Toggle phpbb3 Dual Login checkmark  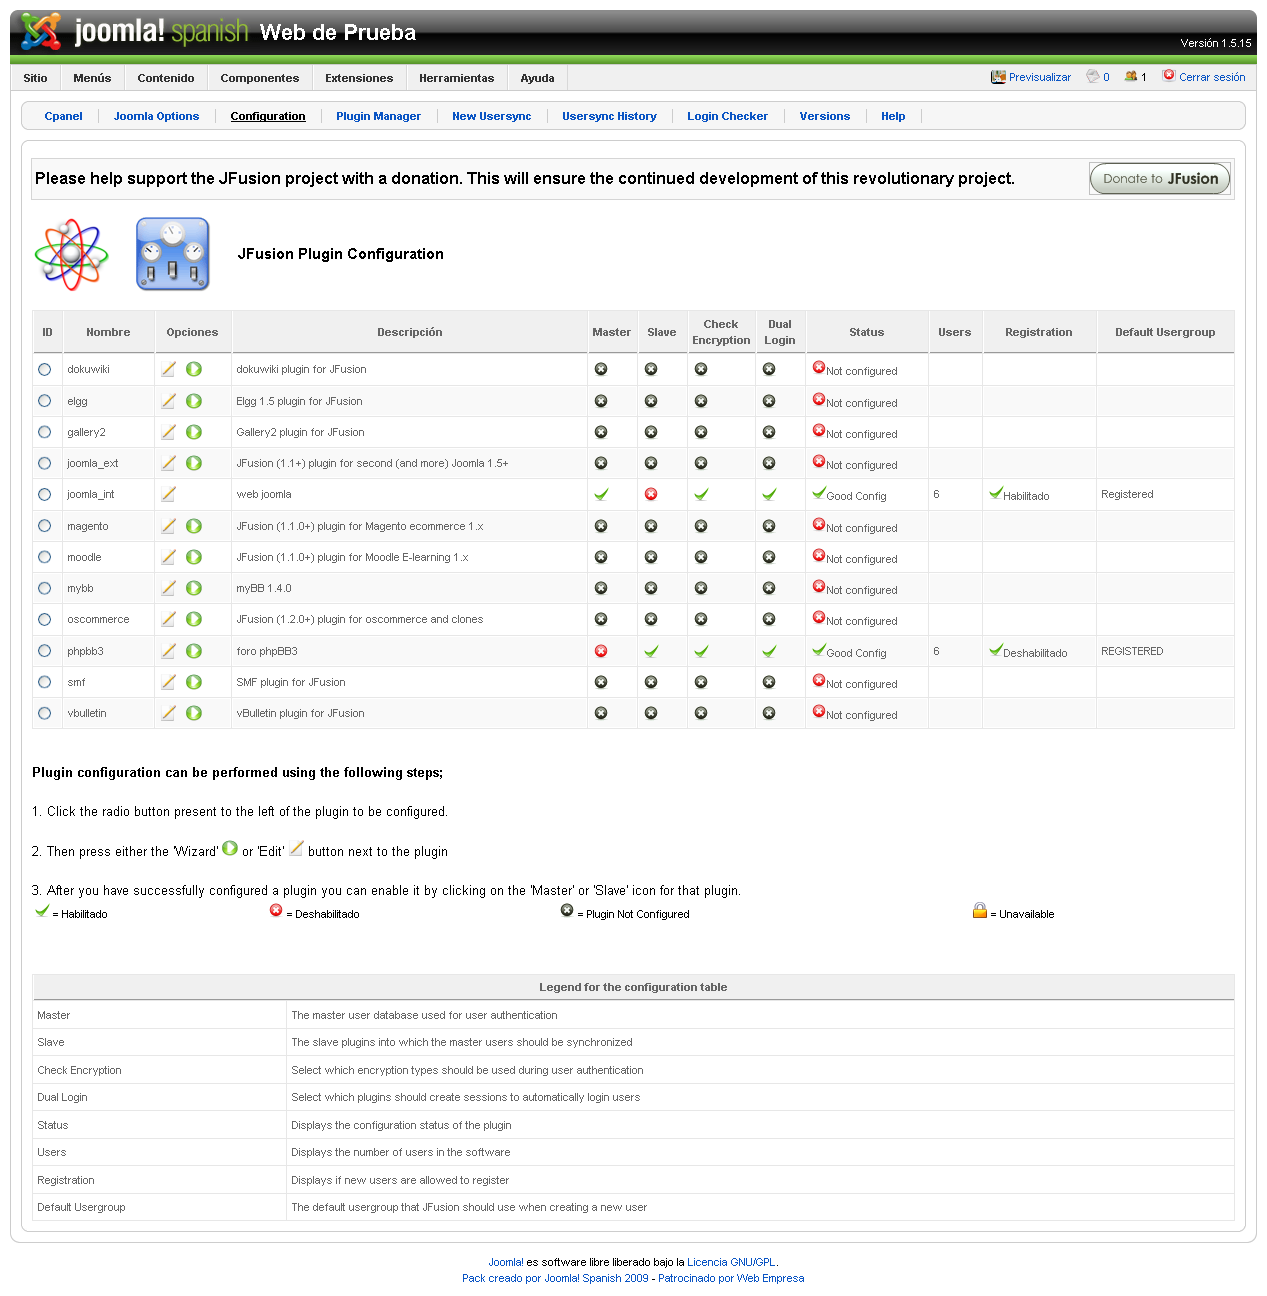tap(769, 651)
